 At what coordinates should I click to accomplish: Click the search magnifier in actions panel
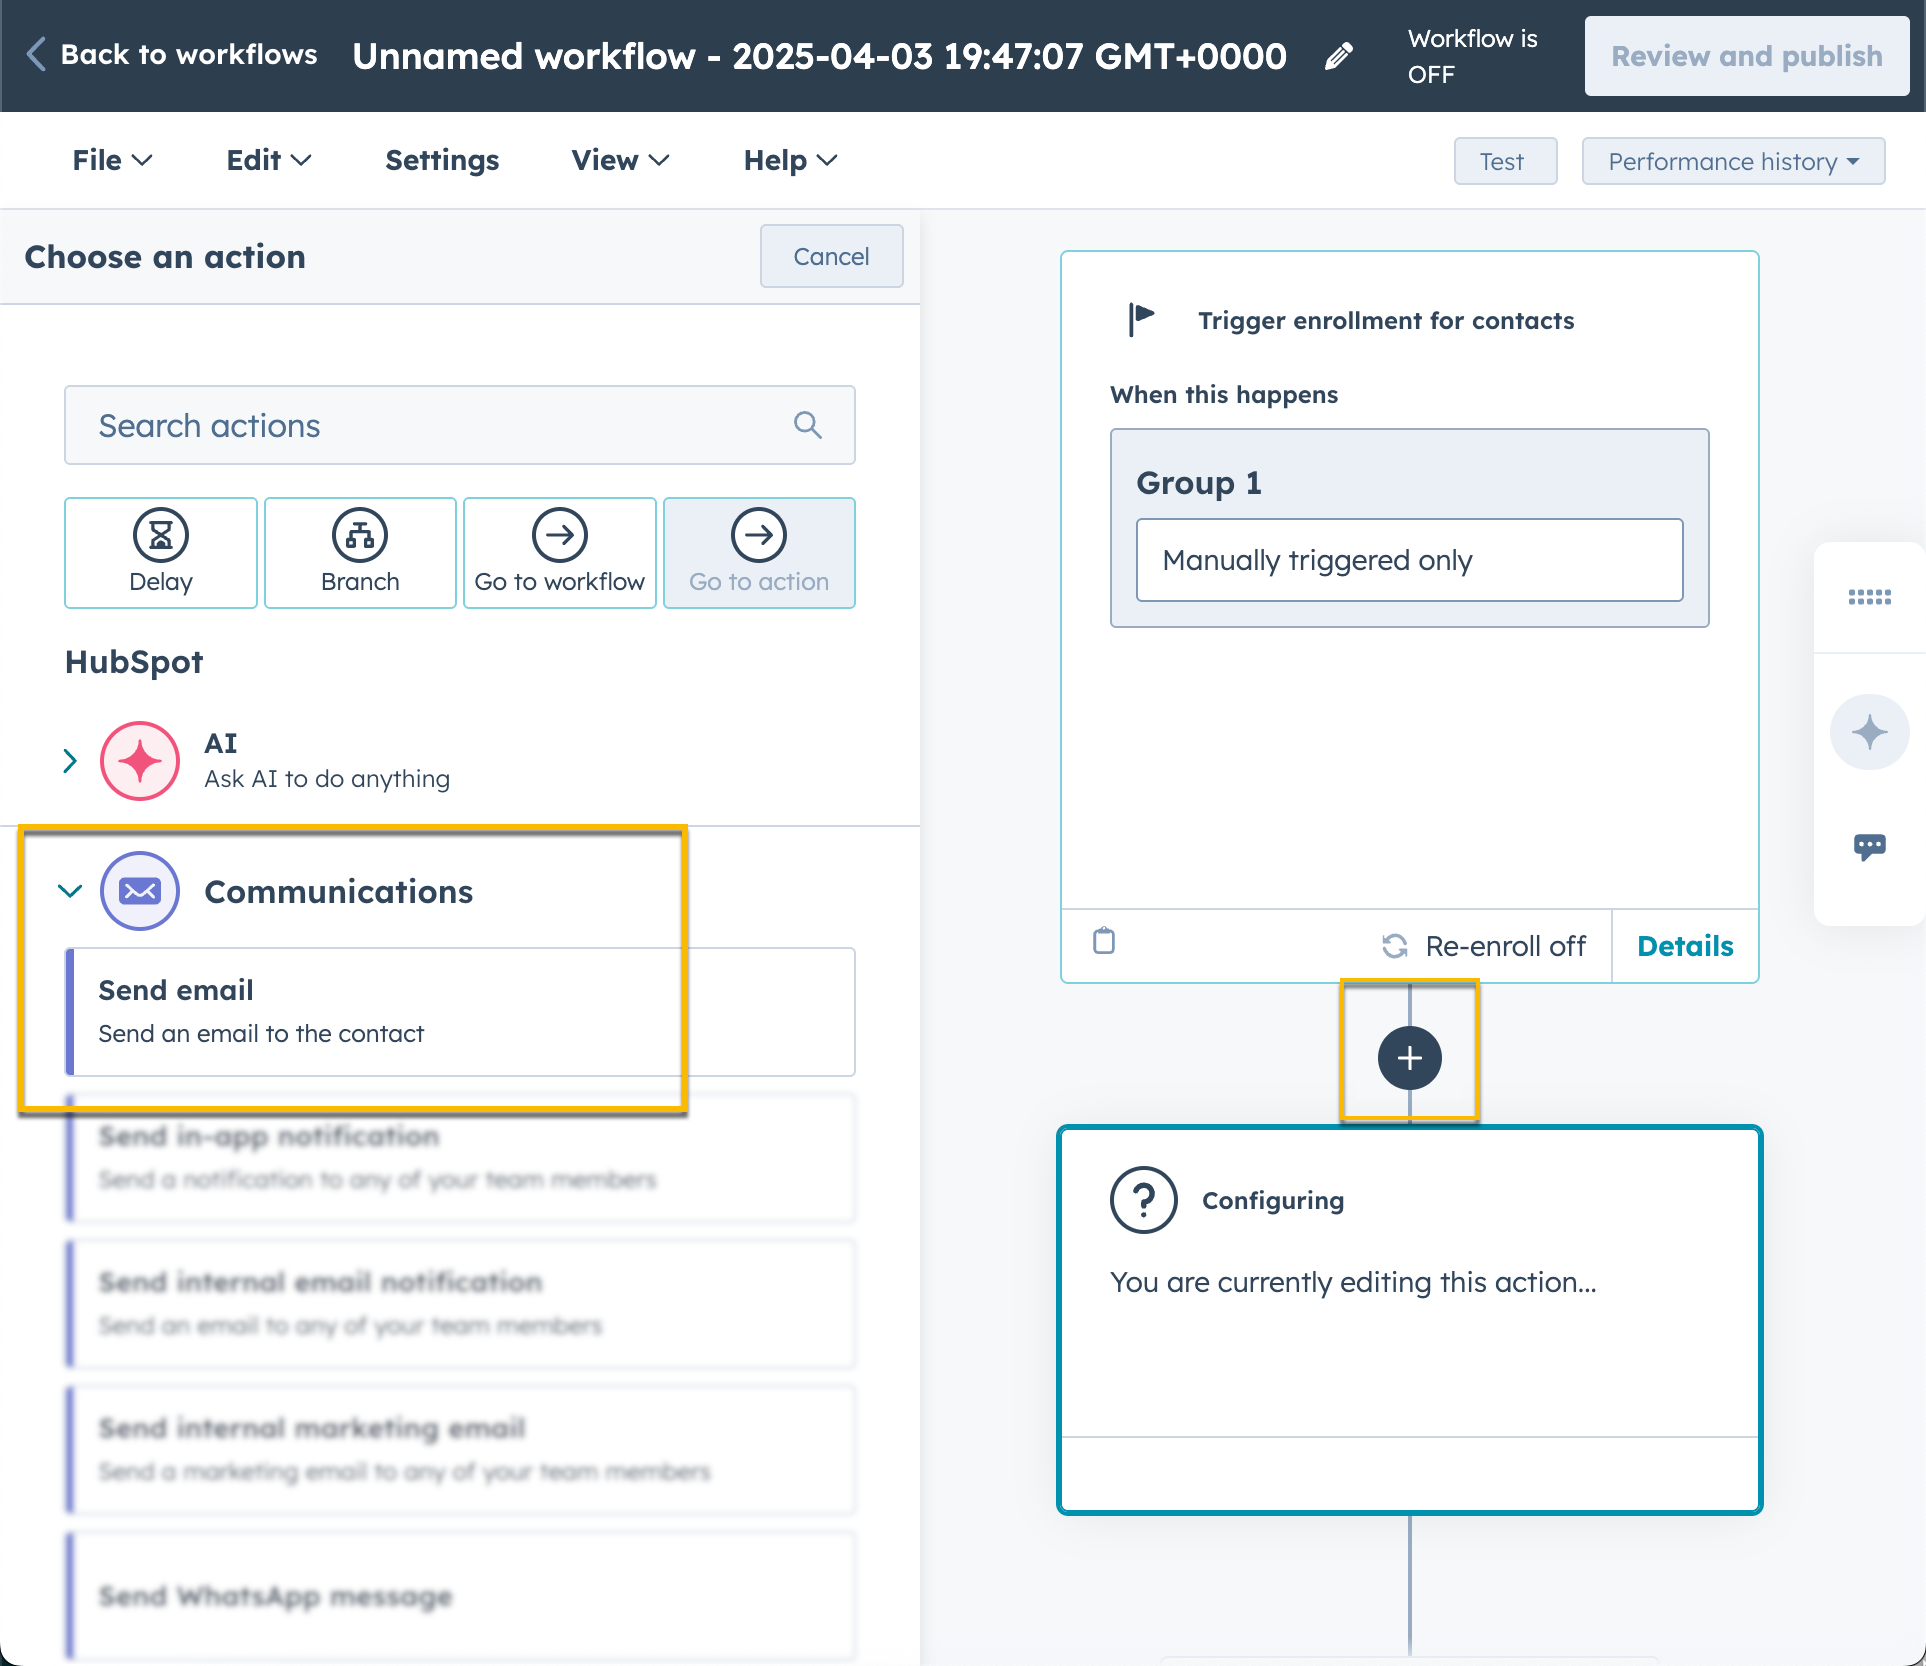click(x=807, y=425)
